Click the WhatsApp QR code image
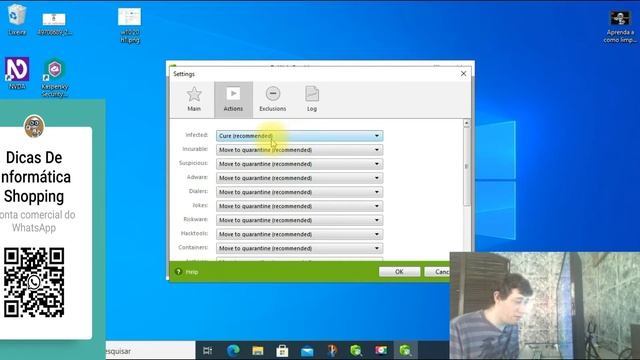Viewport: 640px width, 360px height. (34, 282)
